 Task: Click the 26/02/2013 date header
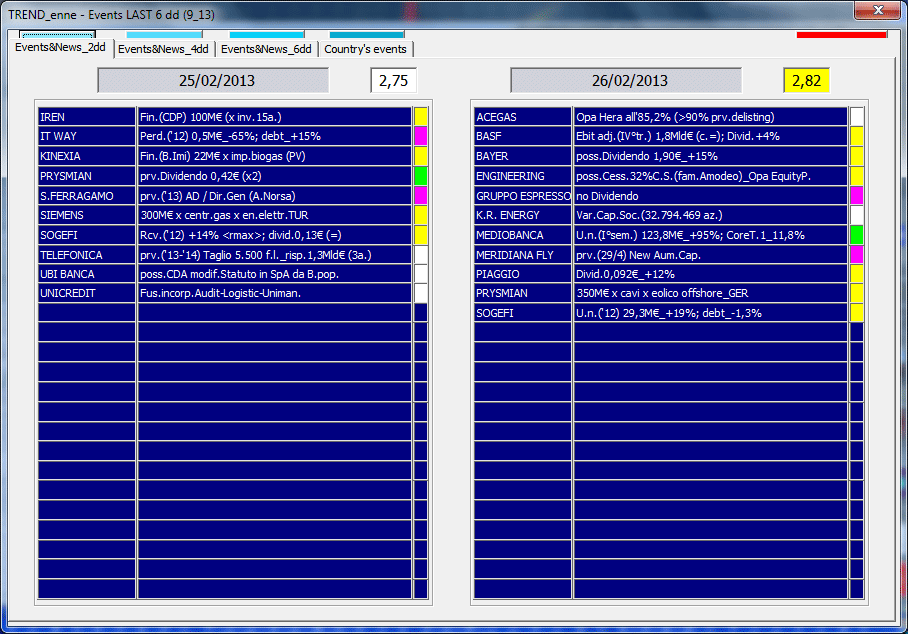(x=626, y=80)
